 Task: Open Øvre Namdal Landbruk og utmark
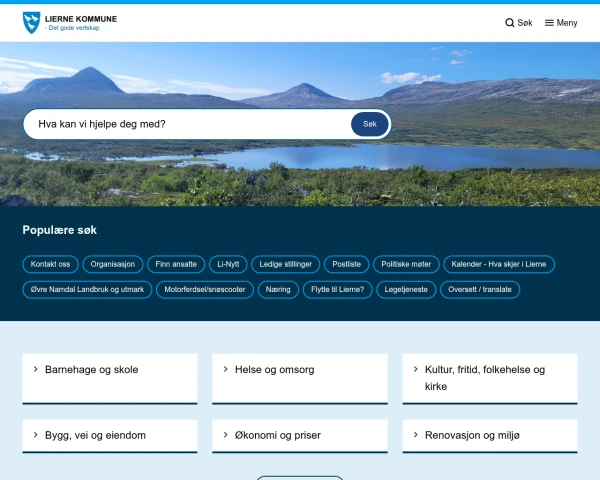click(87, 289)
